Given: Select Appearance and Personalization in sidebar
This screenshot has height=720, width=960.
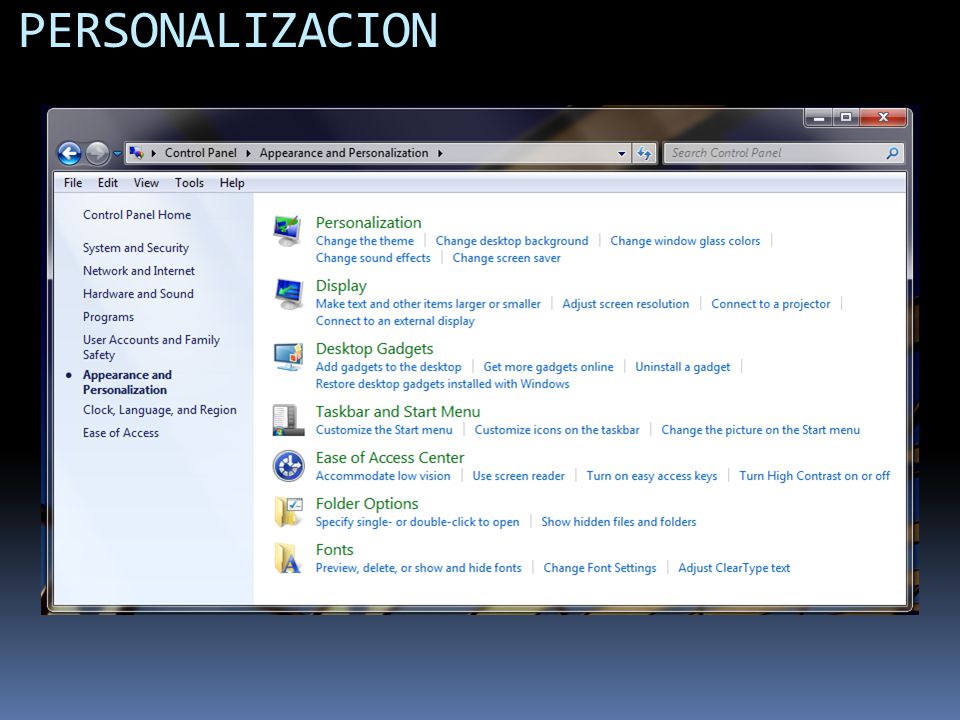Looking at the screenshot, I should coord(127,382).
